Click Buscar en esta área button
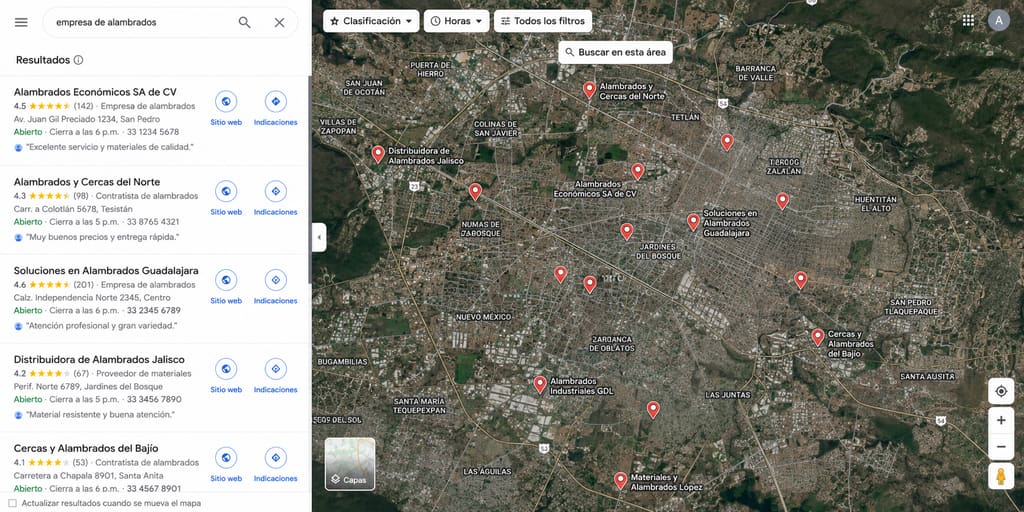This screenshot has width=1024, height=512. pyautogui.click(x=615, y=52)
